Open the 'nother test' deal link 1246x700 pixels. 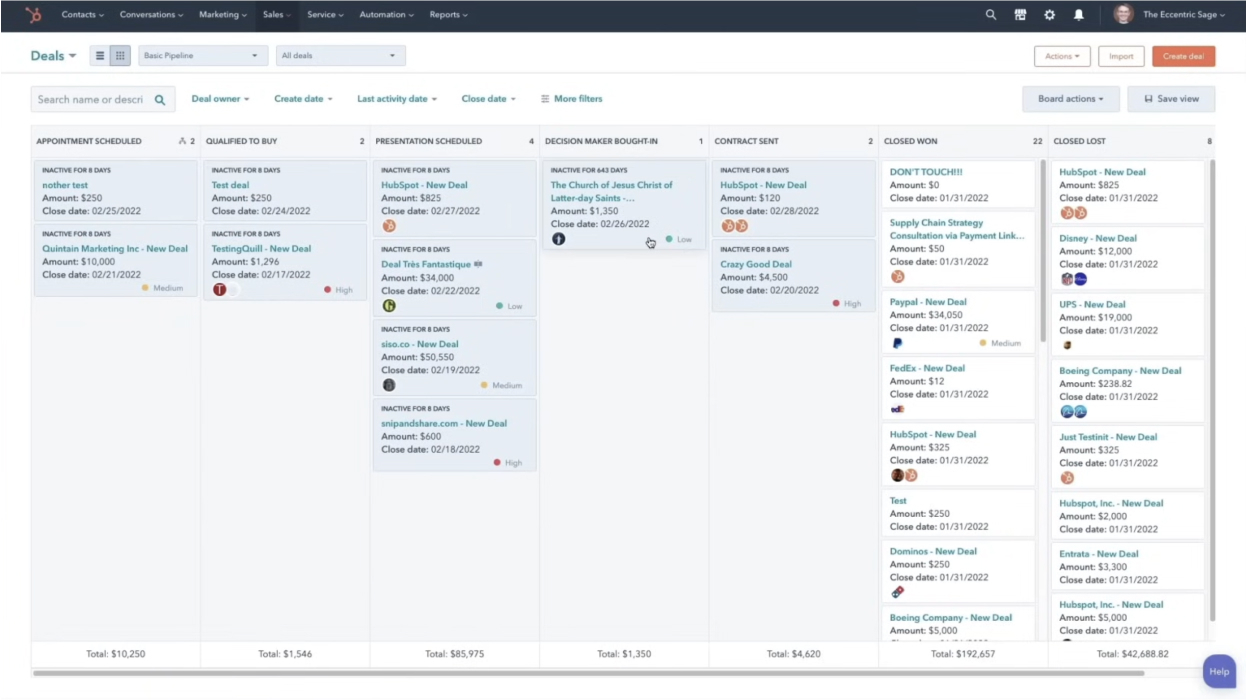coord(65,185)
